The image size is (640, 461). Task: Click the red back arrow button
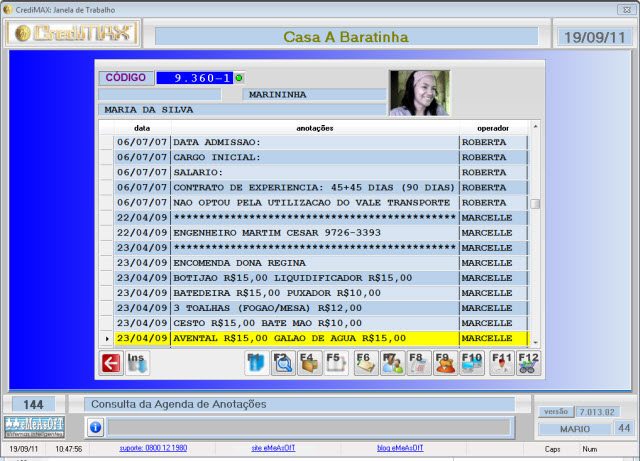point(111,363)
